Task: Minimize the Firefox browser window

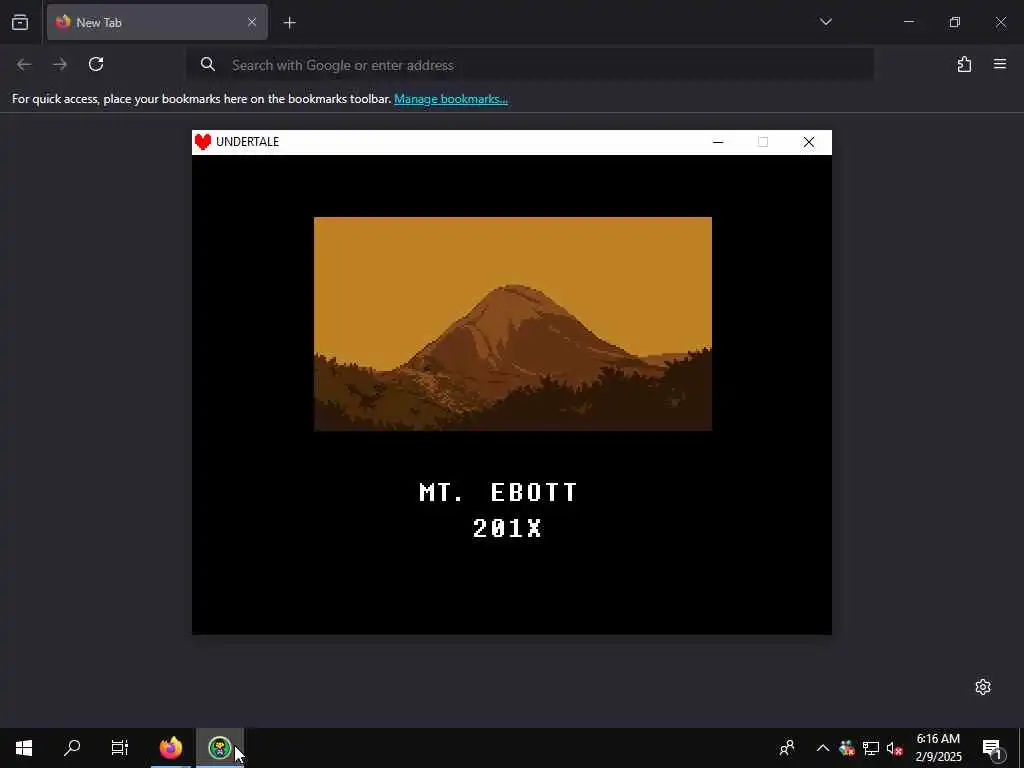Action: [x=909, y=22]
